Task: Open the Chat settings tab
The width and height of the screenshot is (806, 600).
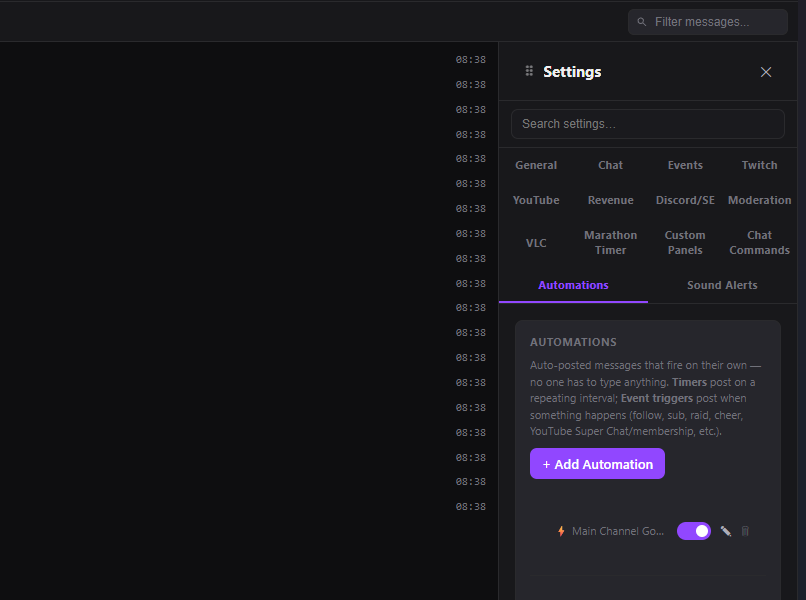Action: coord(610,165)
